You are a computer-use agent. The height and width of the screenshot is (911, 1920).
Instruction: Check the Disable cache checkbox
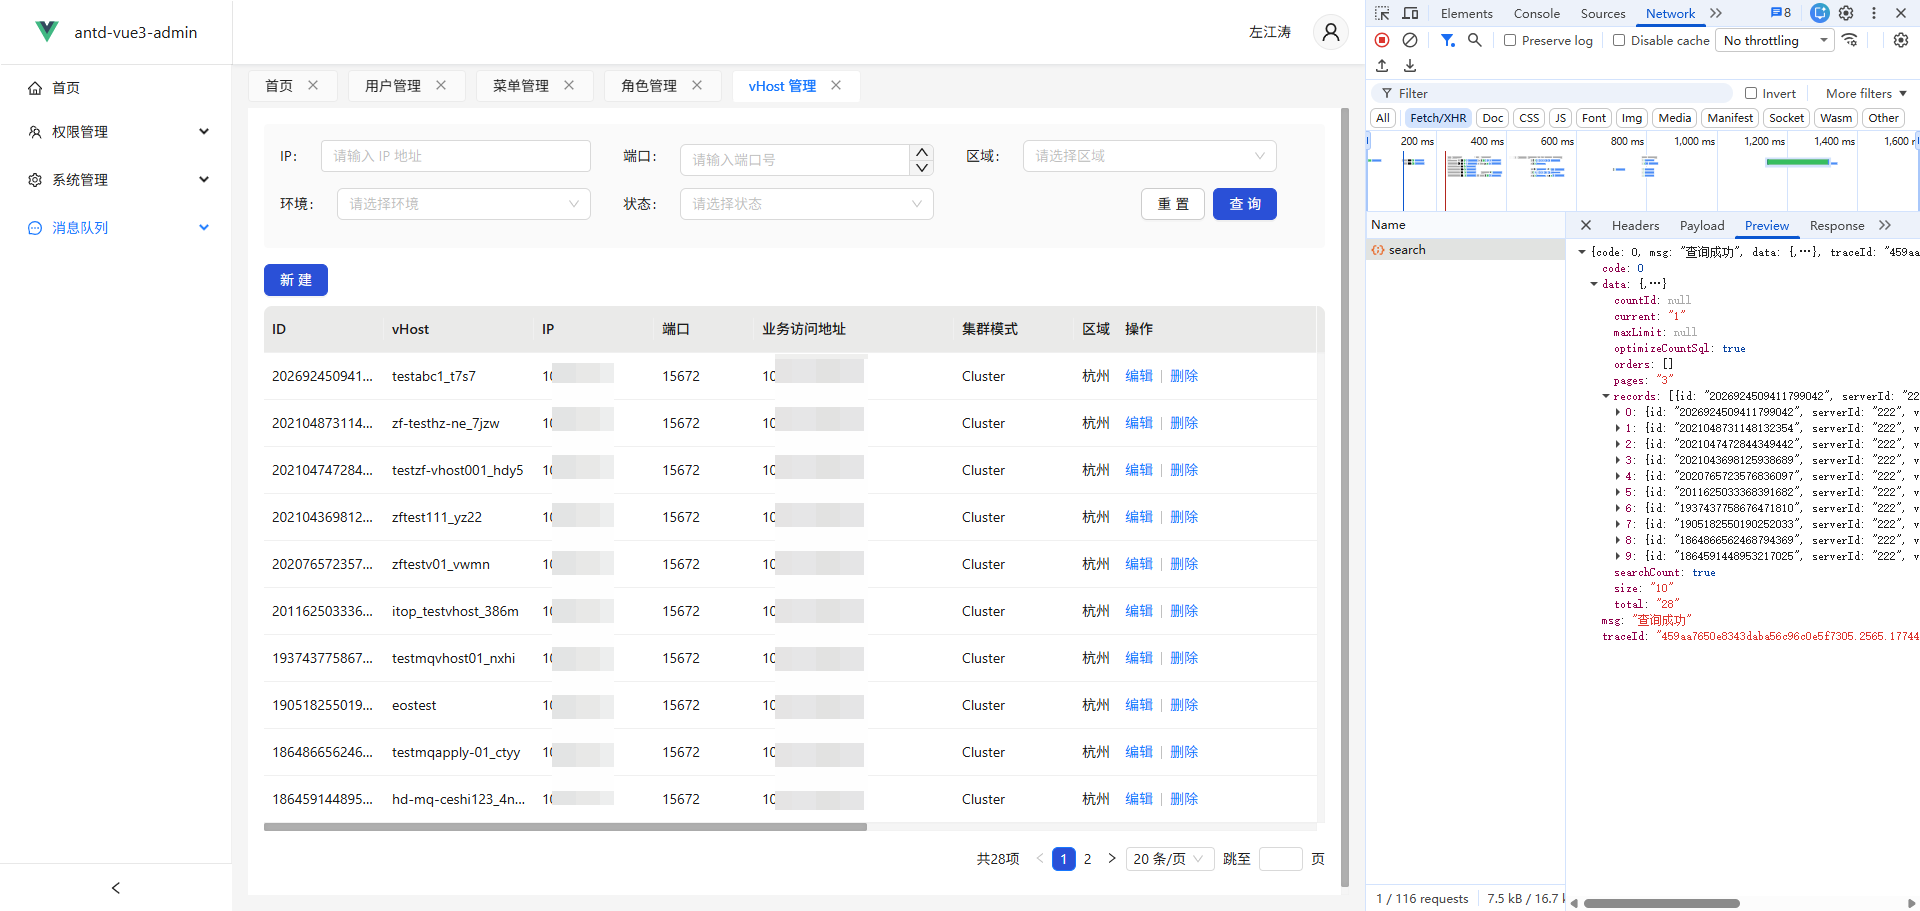(1619, 40)
